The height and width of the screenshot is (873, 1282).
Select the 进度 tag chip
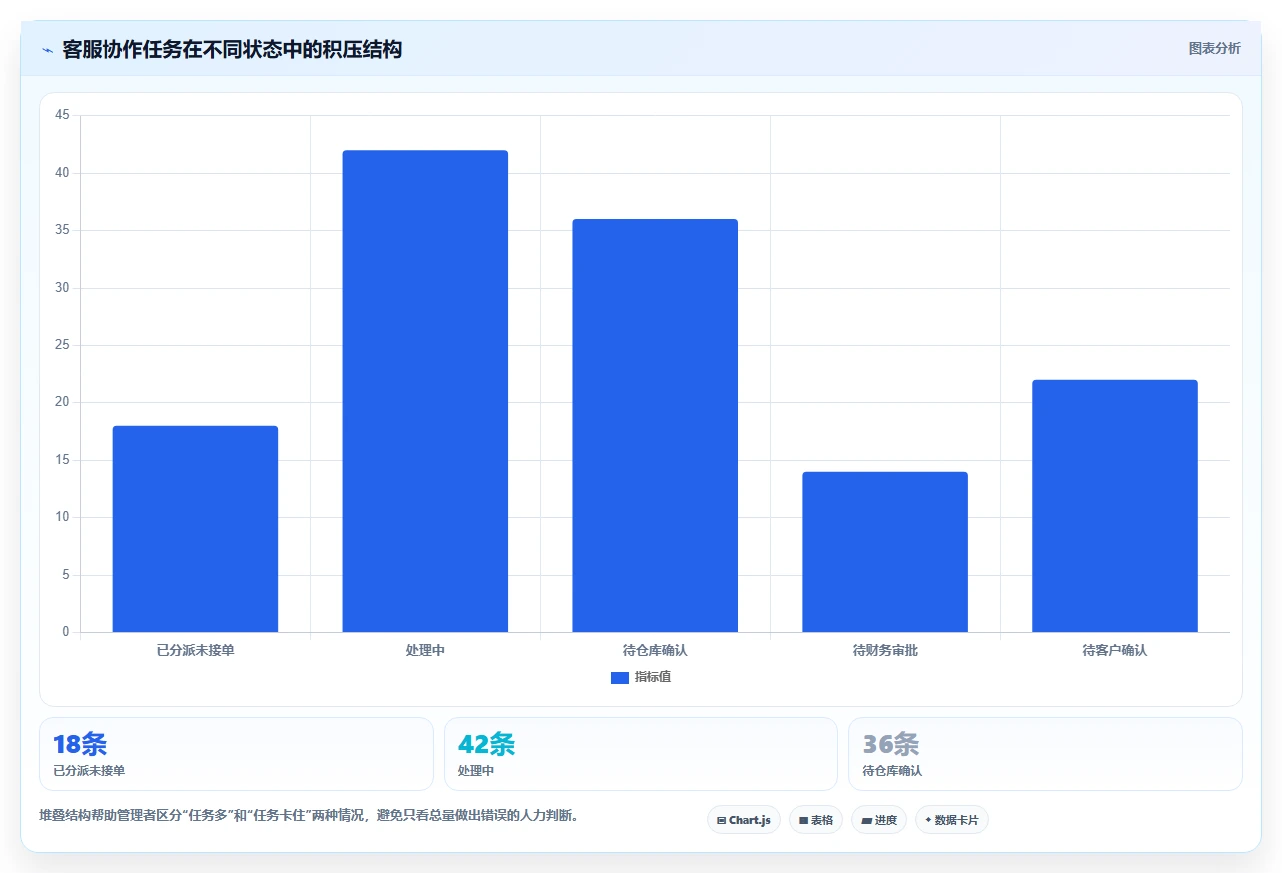pyautogui.click(x=879, y=820)
